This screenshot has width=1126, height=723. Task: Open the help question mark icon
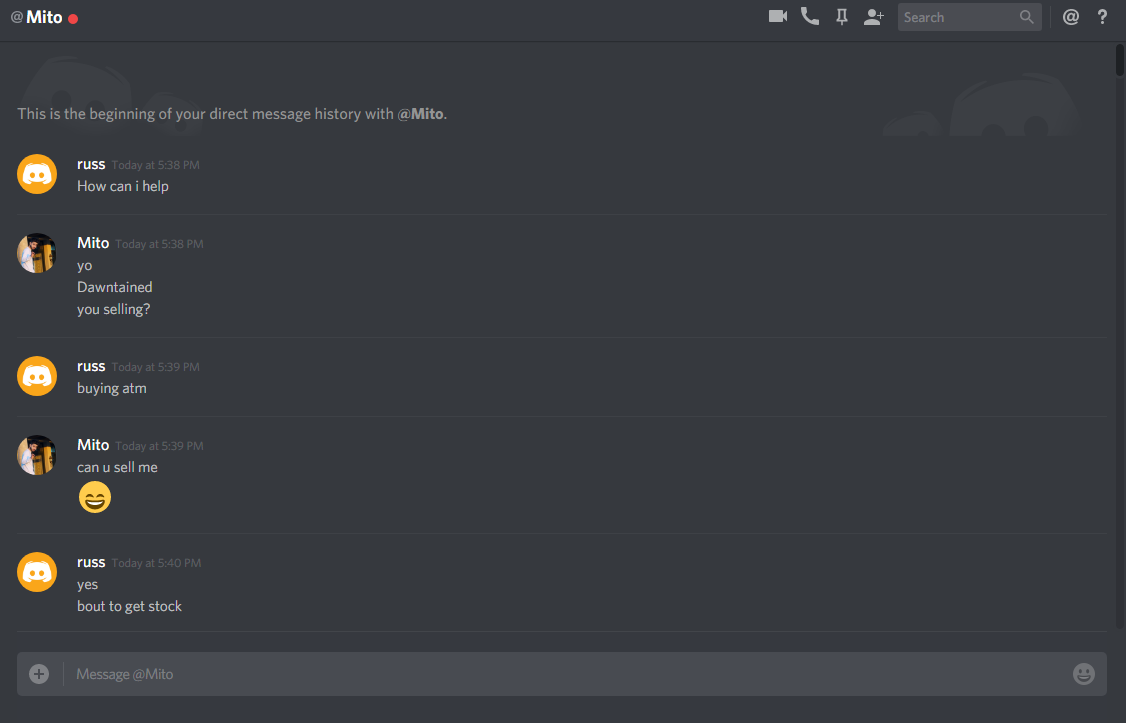coord(1102,17)
